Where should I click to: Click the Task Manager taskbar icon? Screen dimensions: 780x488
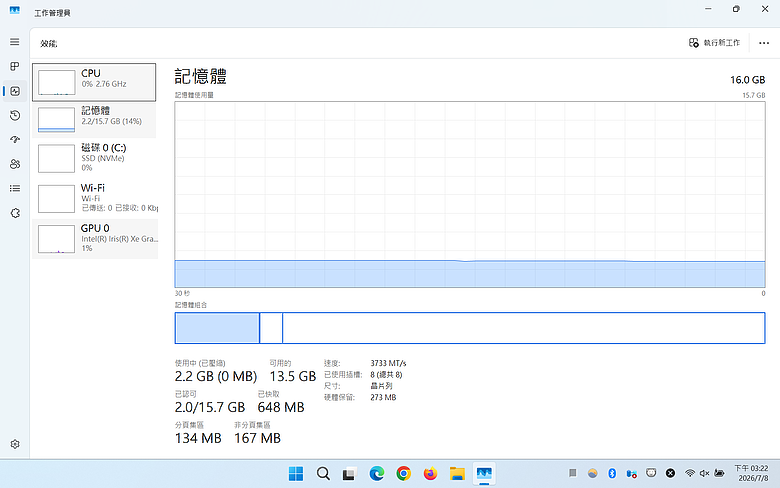tap(484, 474)
